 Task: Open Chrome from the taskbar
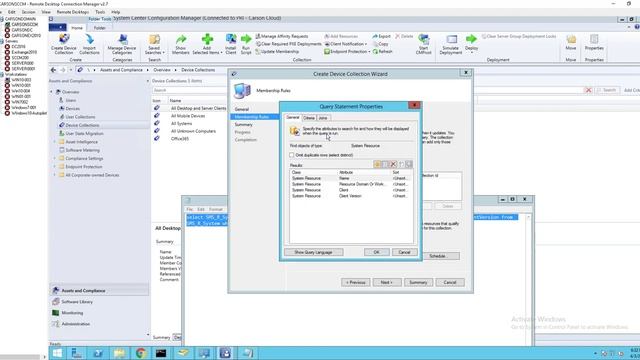(141, 353)
